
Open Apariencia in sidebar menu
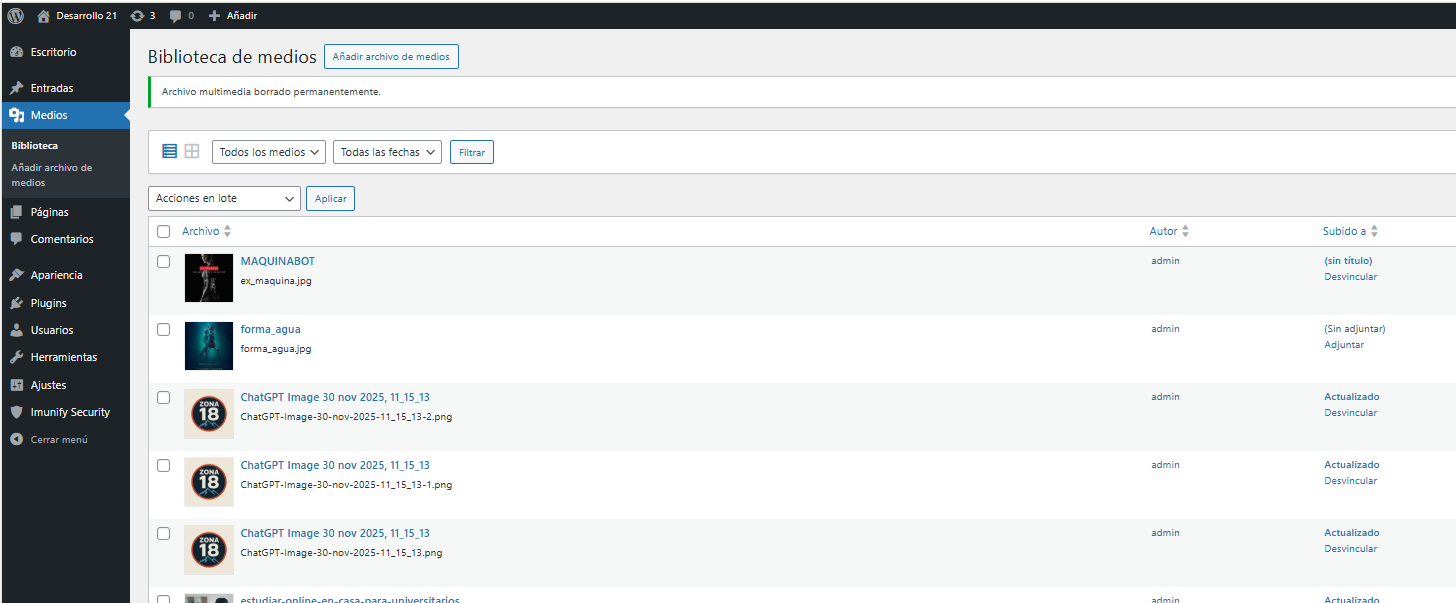pyautogui.click(x=56, y=275)
